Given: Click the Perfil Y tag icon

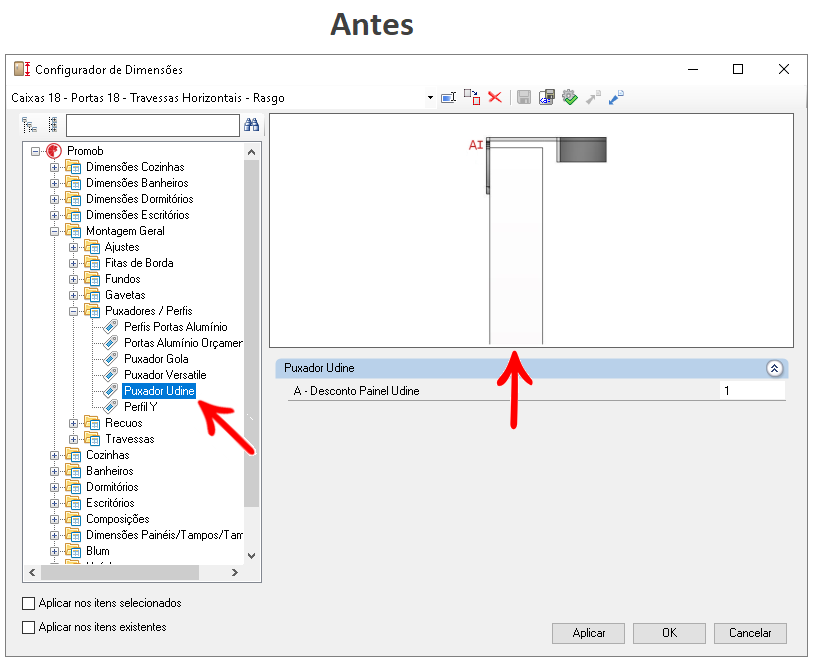Looking at the screenshot, I should coord(110,407).
